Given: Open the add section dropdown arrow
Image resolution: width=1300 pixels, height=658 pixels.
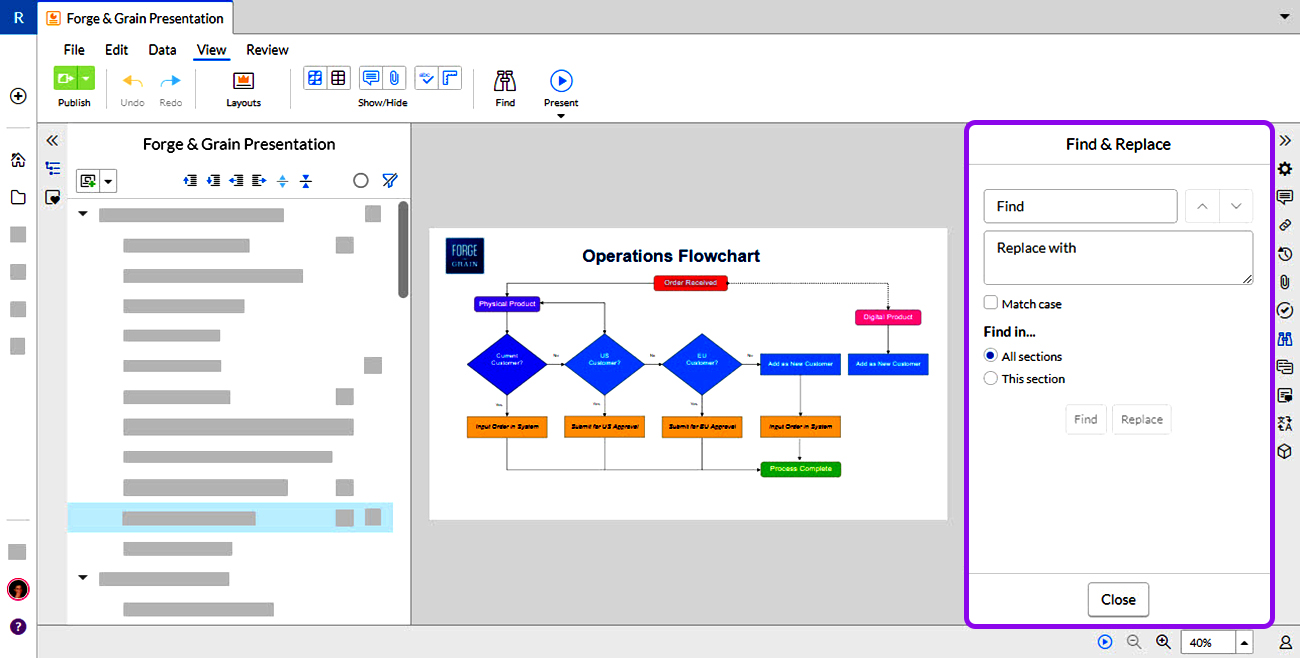Looking at the screenshot, I should pyautogui.click(x=108, y=181).
